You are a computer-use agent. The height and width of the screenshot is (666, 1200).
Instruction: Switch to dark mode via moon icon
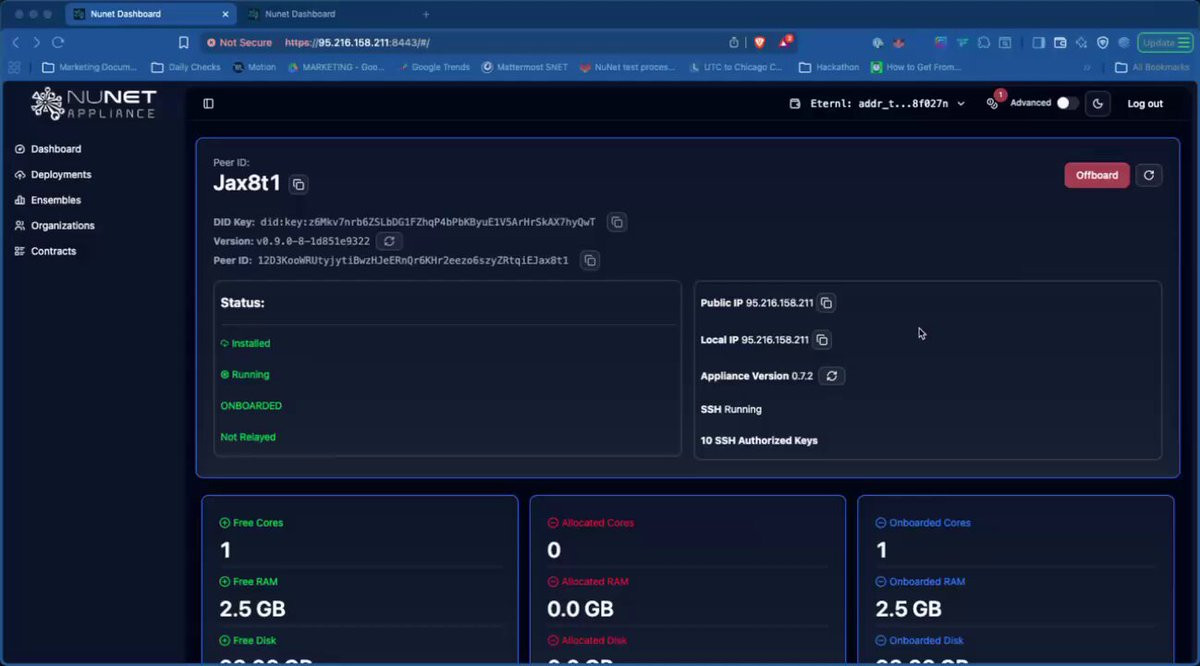pyautogui.click(x=1097, y=103)
